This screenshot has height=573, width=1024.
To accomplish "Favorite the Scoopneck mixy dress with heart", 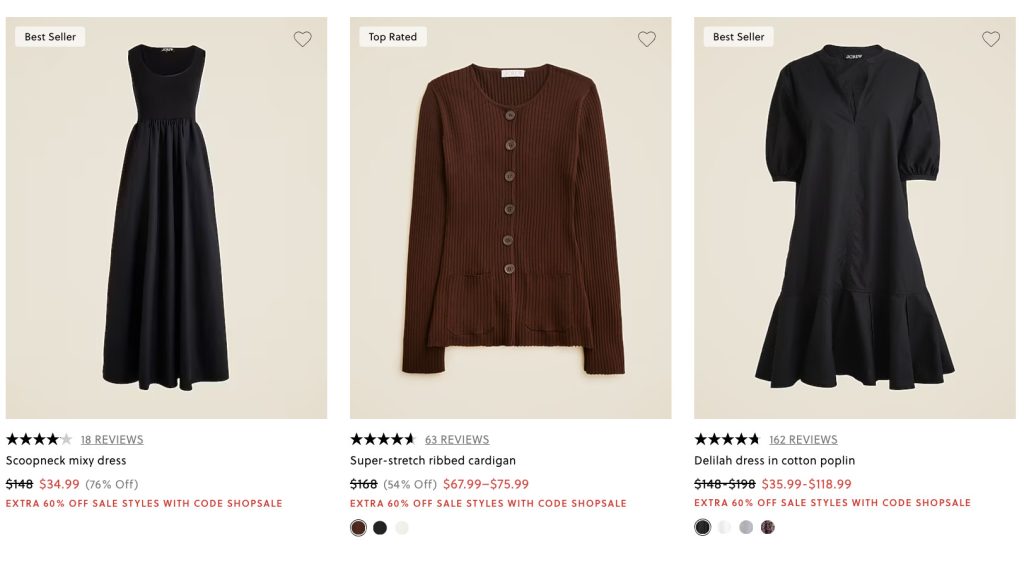I will (302, 39).
